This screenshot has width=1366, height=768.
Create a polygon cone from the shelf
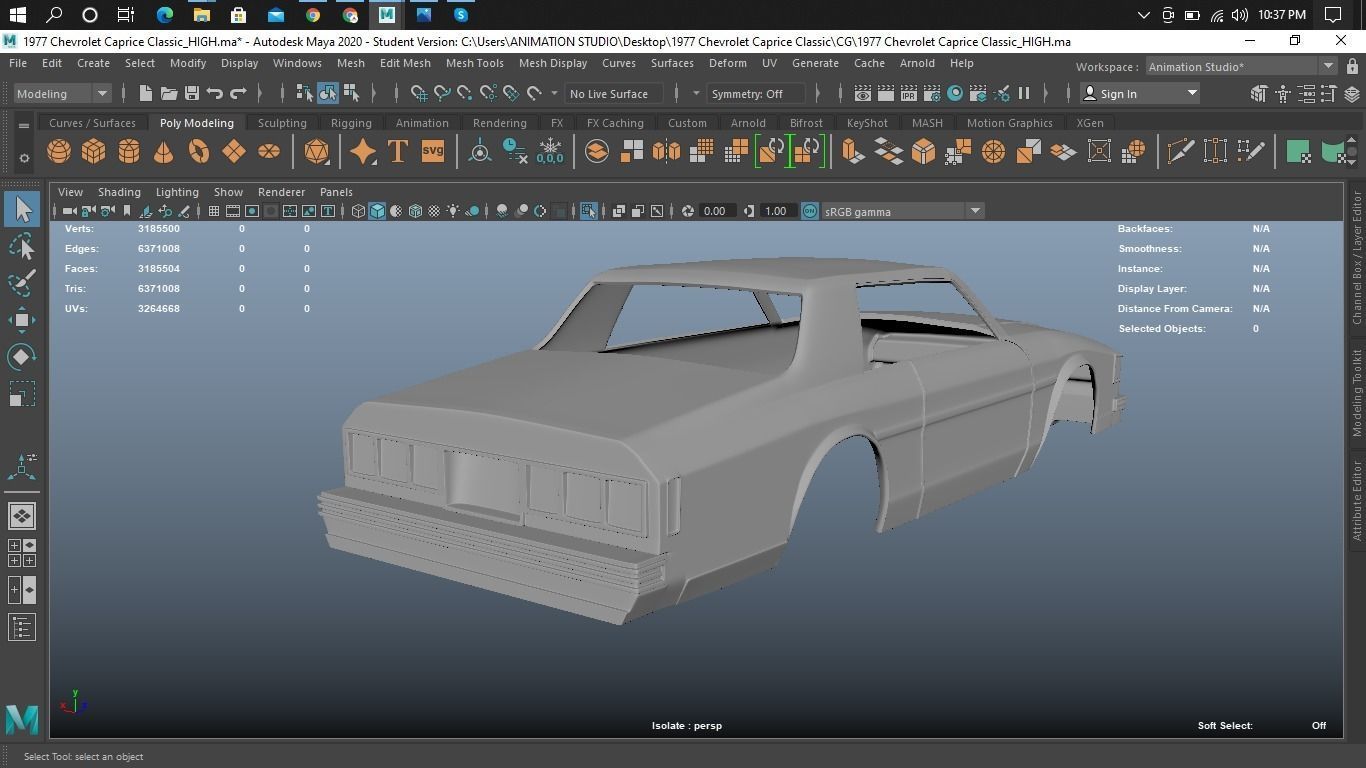163,152
